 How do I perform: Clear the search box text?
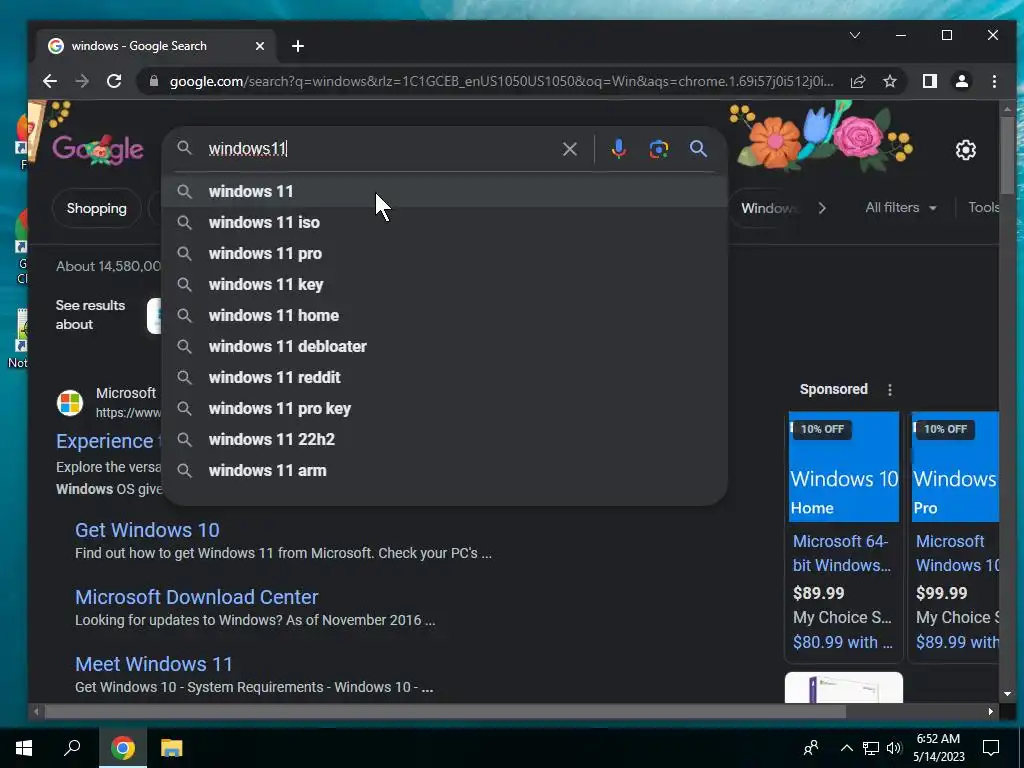point(569,149)
